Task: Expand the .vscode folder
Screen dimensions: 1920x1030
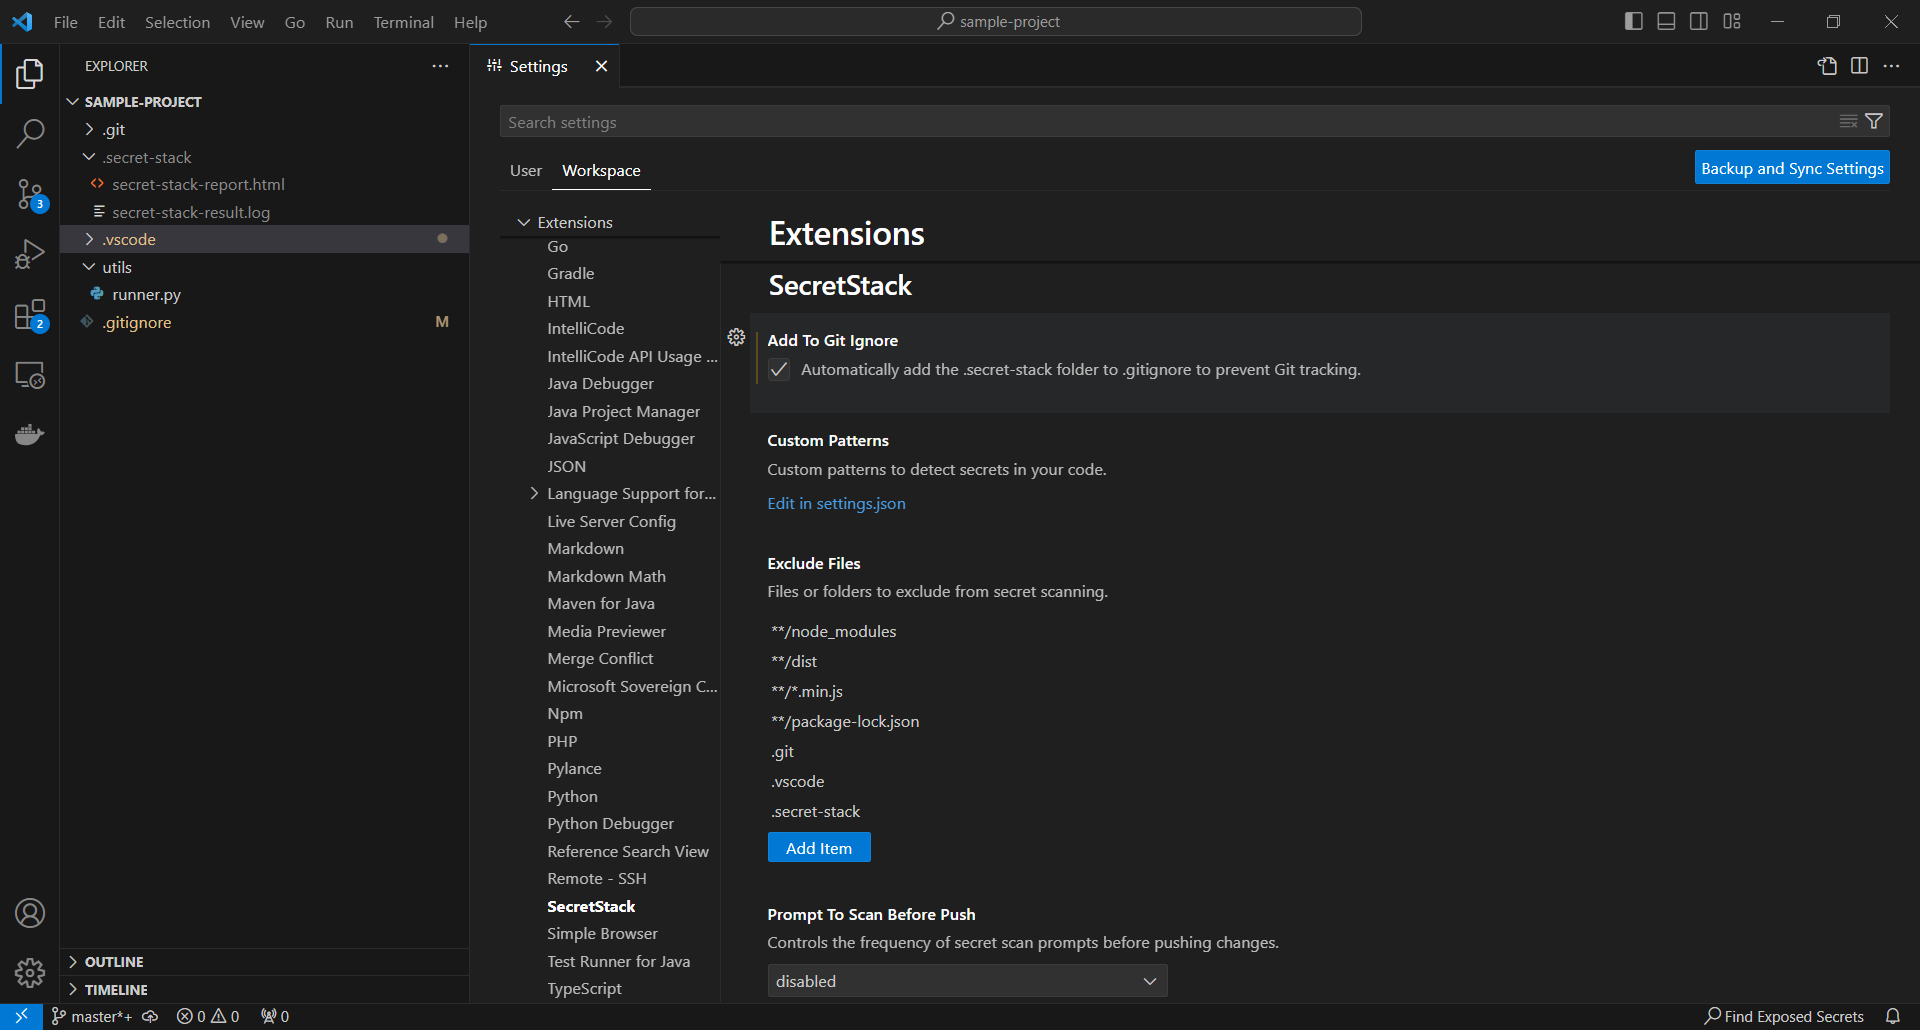Action: (264, 239)
